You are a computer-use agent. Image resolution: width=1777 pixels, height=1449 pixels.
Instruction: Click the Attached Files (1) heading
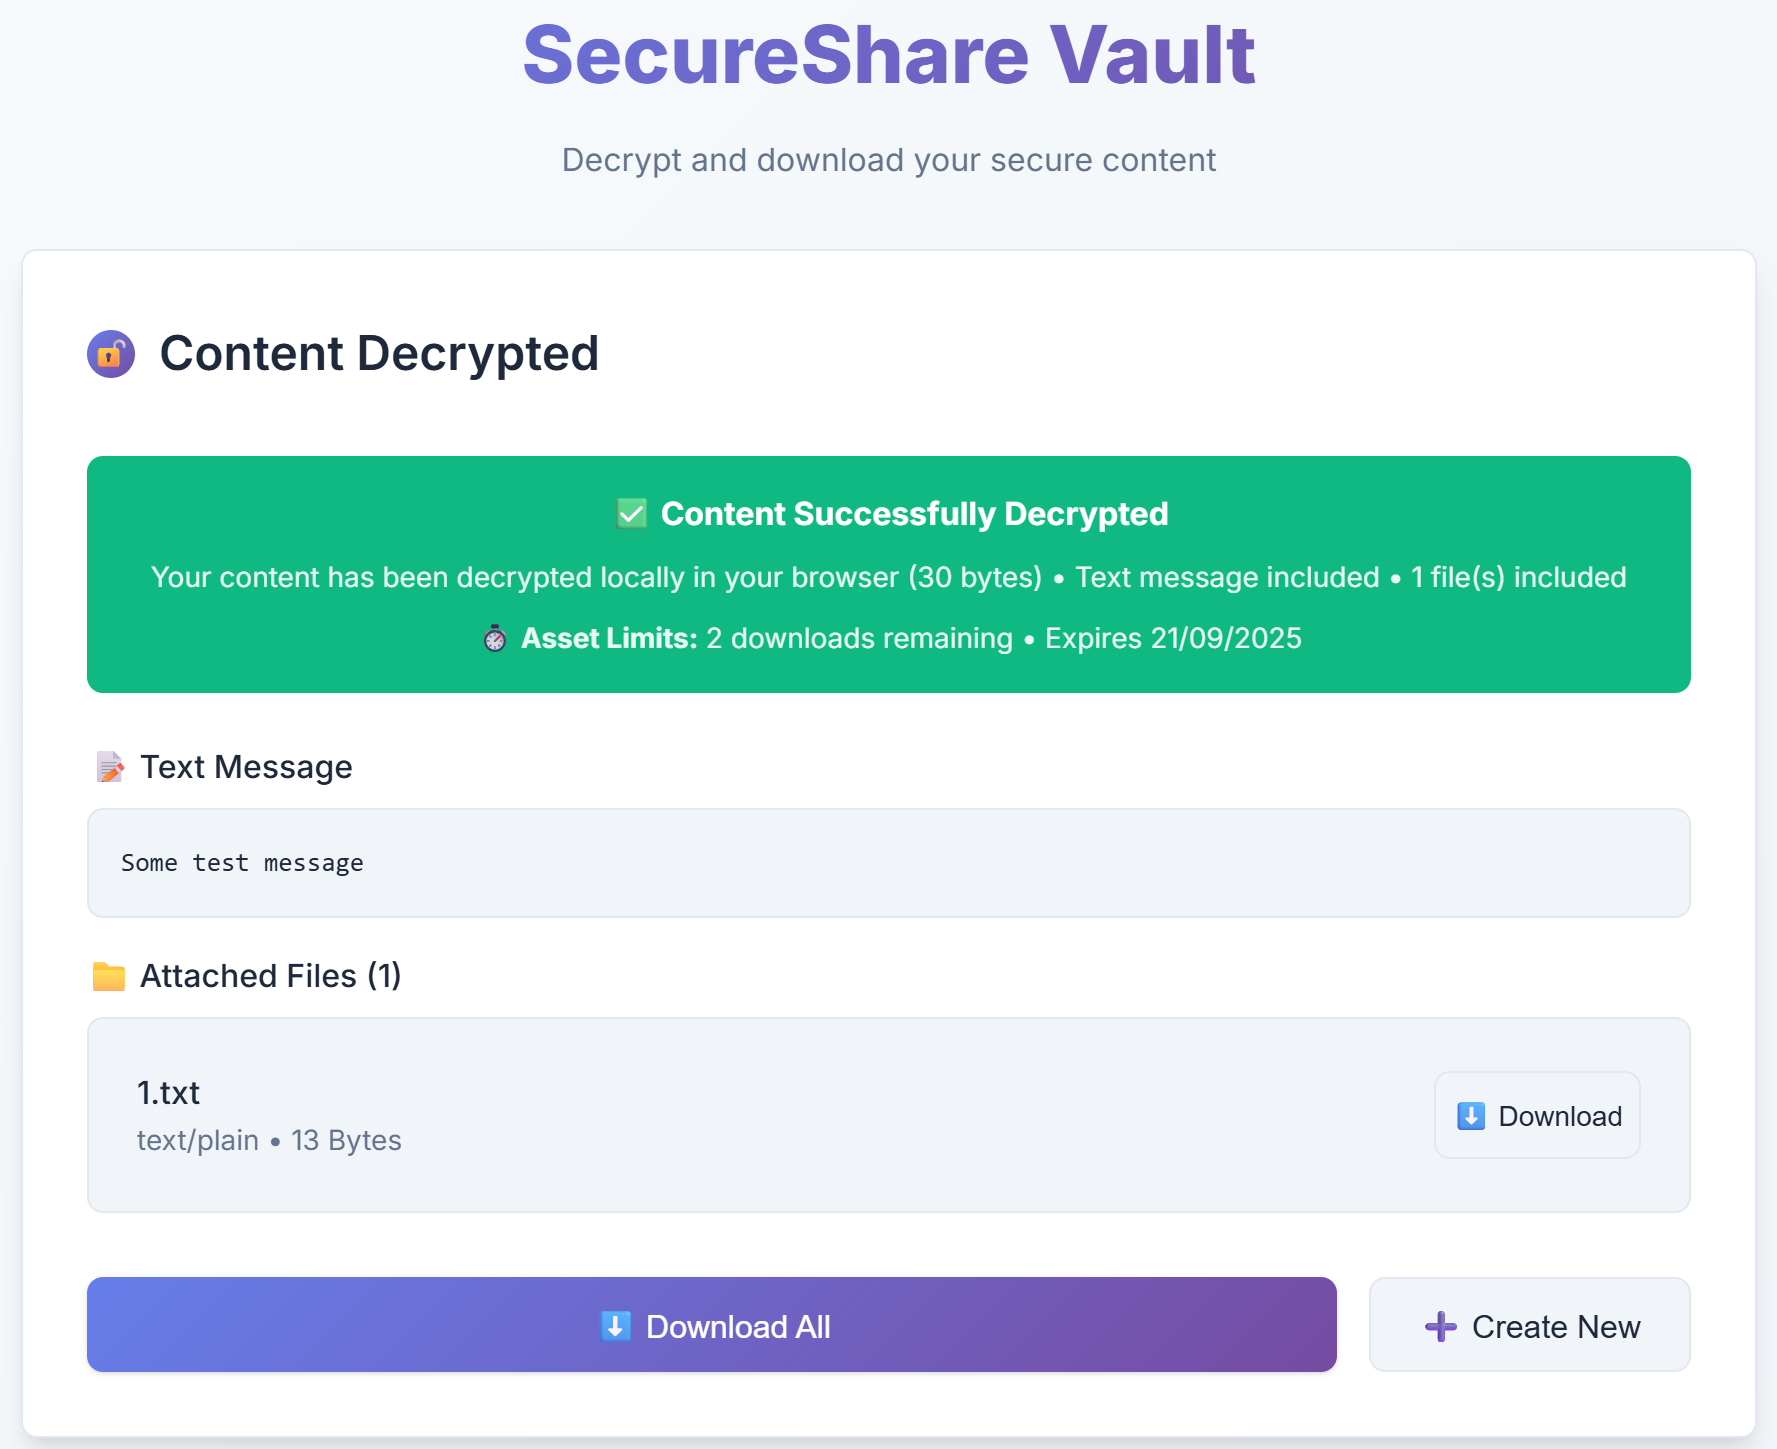tap(270, 975)
